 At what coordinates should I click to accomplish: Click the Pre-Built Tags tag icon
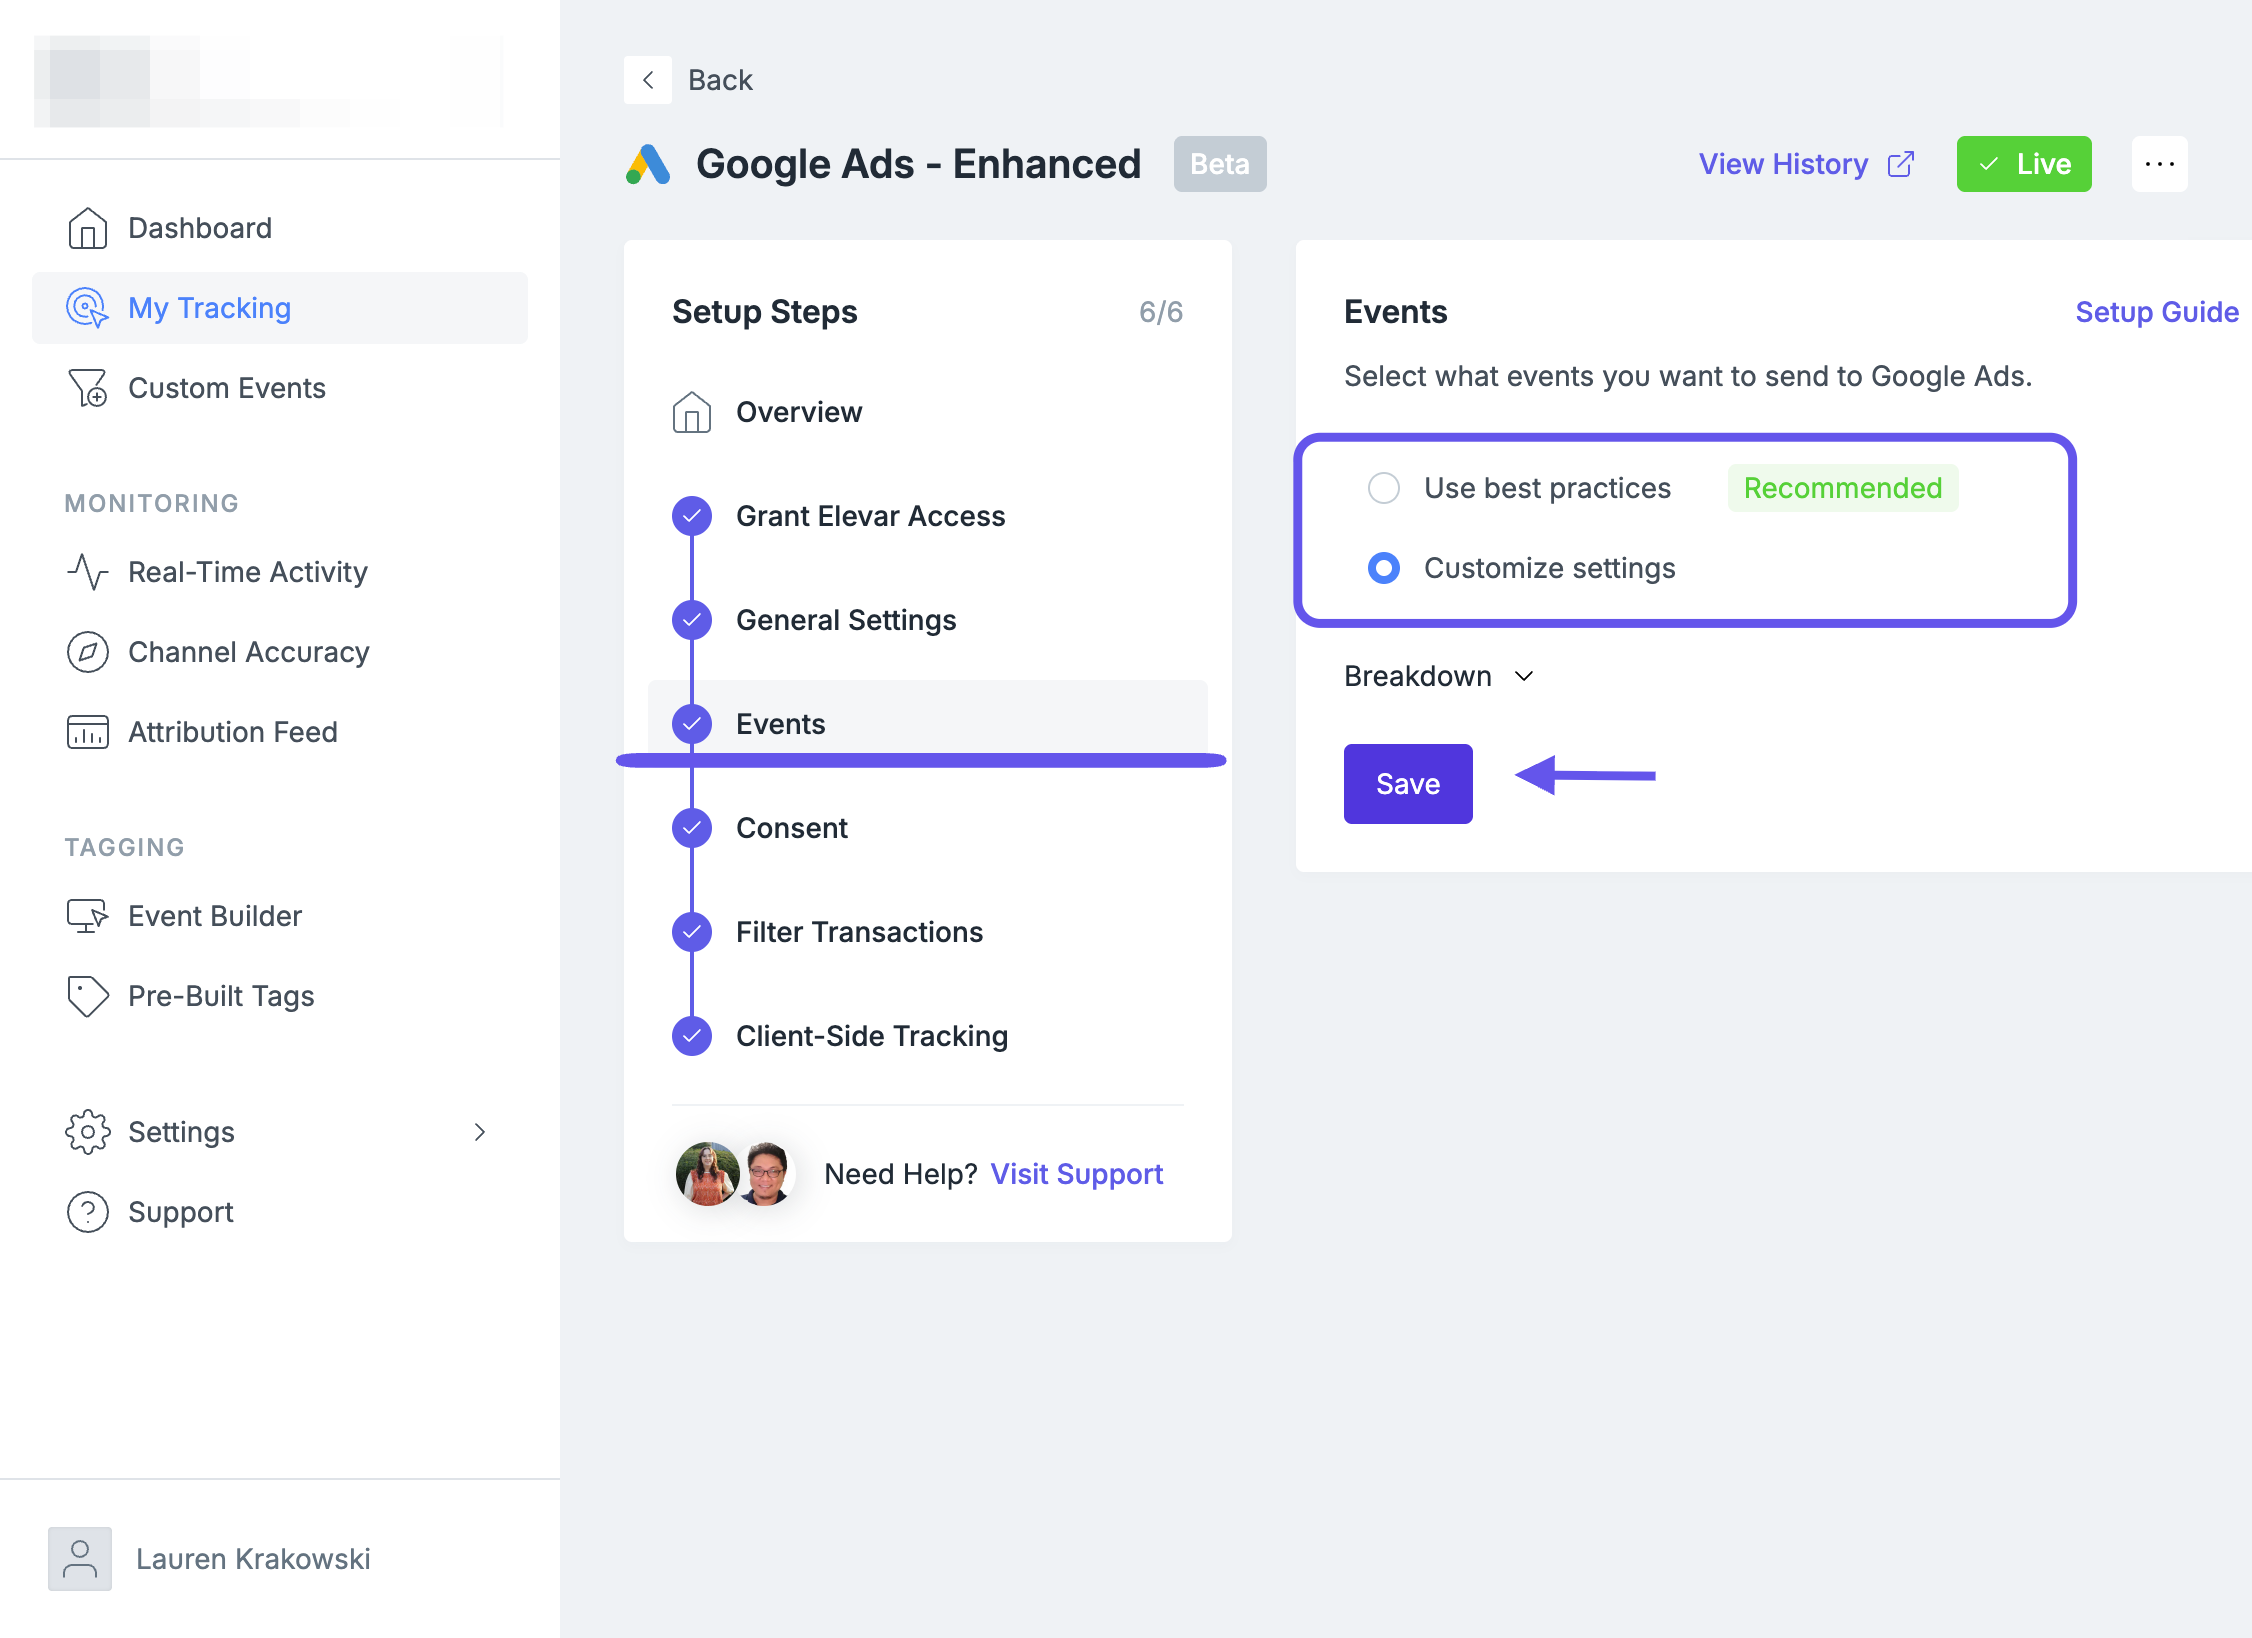tap(88, 996)
